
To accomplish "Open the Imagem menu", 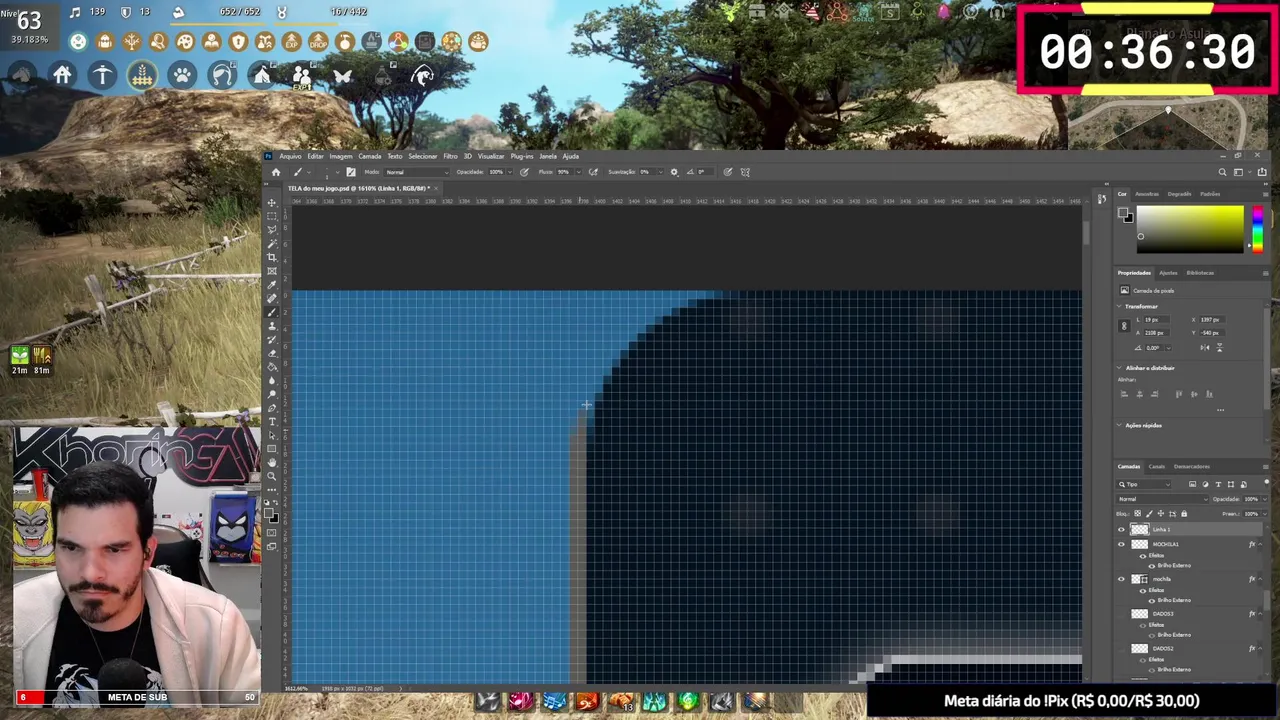I will coord(341,156).
